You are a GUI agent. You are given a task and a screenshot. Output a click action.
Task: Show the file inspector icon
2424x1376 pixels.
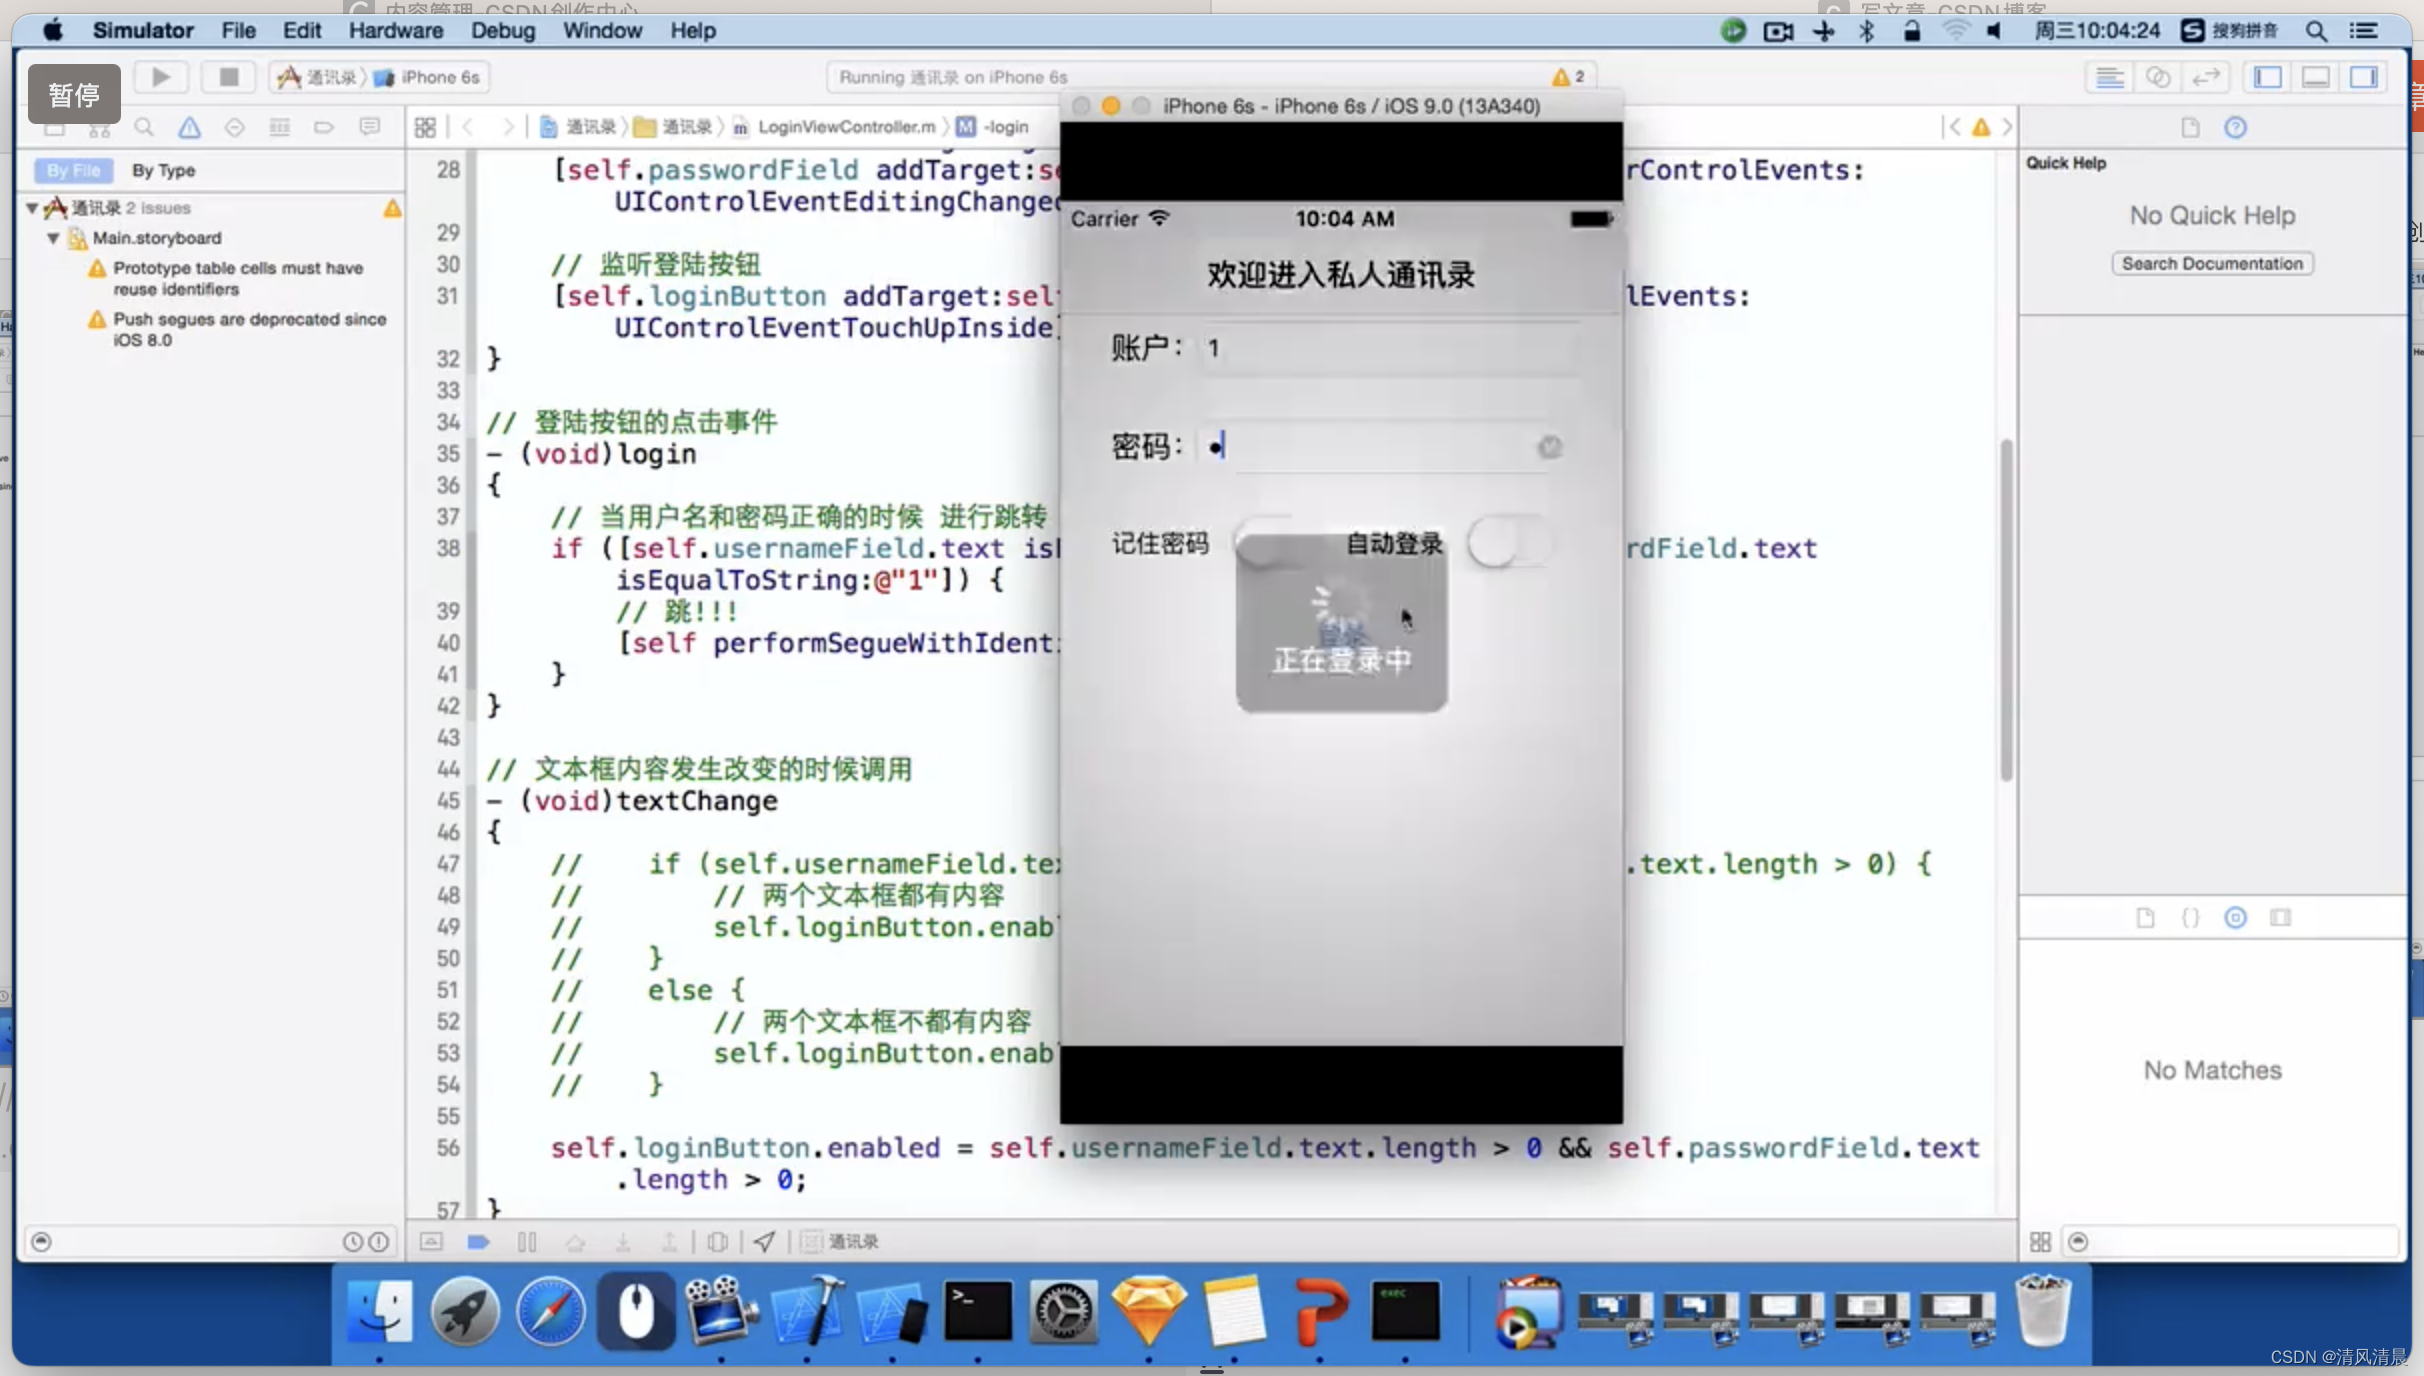2190,127
